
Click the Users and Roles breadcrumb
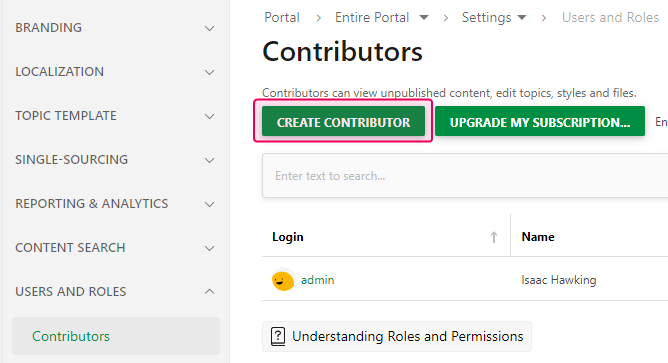click(x=610, y=17)
